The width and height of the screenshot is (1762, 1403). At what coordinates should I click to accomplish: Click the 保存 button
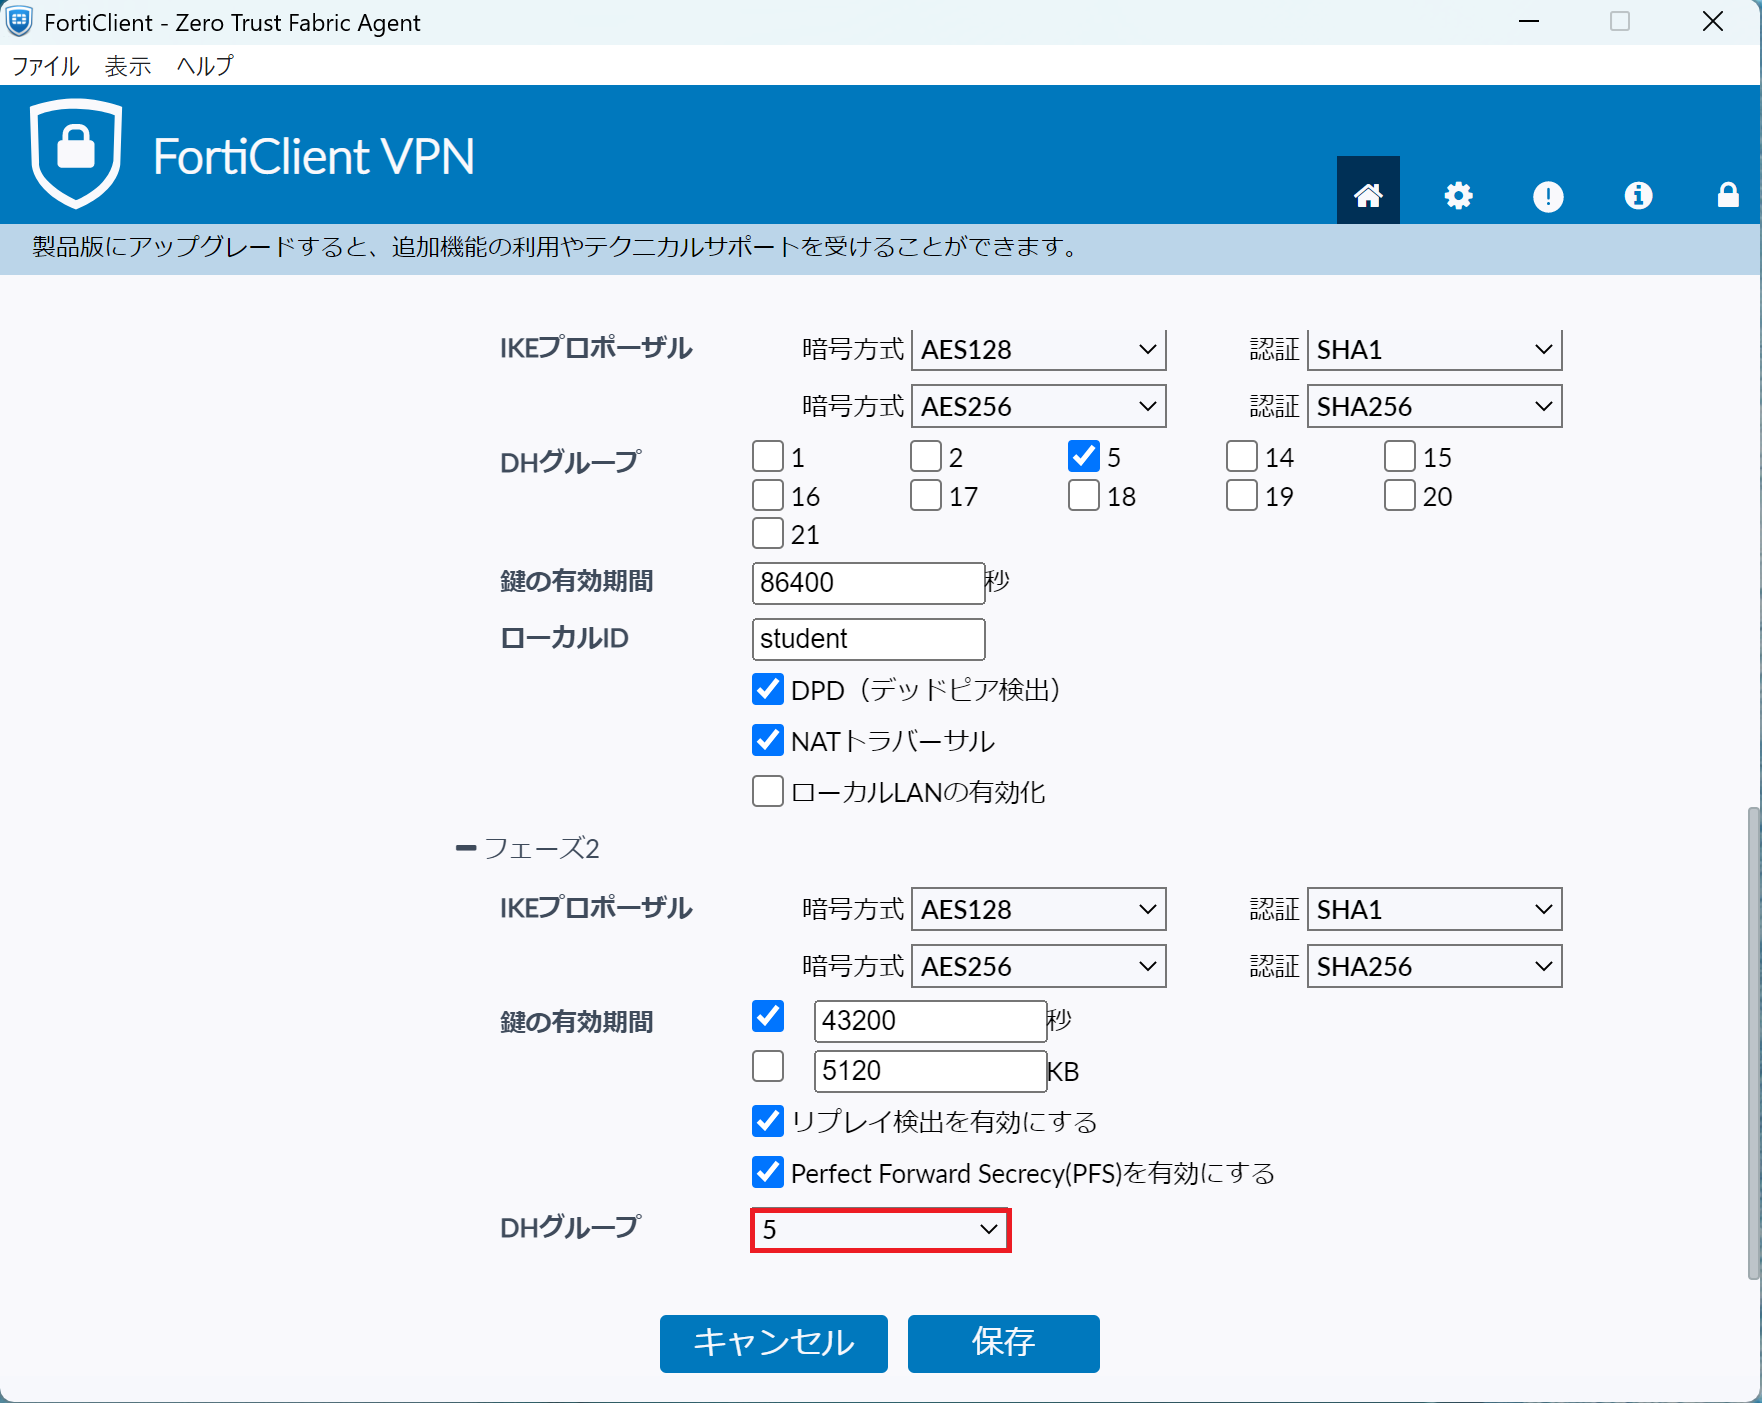pyautogui.click(x=1003, y=1343)
